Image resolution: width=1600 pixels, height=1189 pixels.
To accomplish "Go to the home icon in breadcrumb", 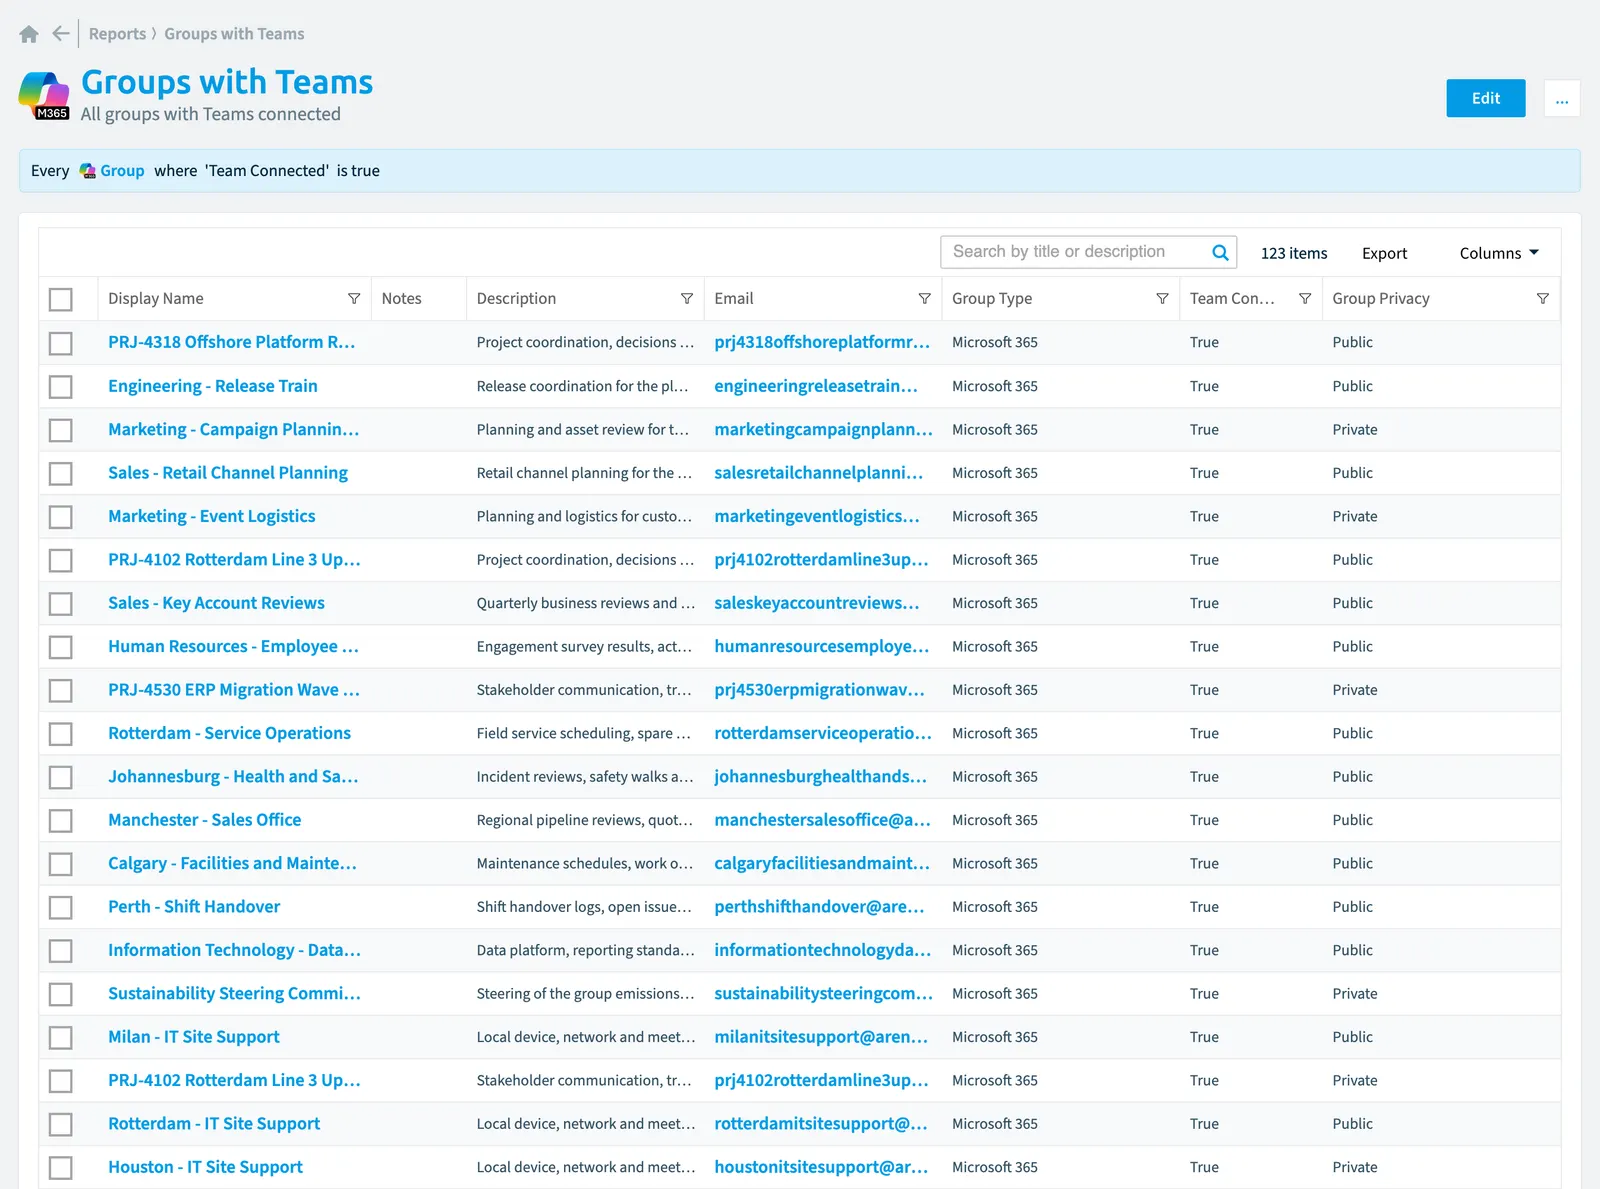I will [x=29, y=34].
